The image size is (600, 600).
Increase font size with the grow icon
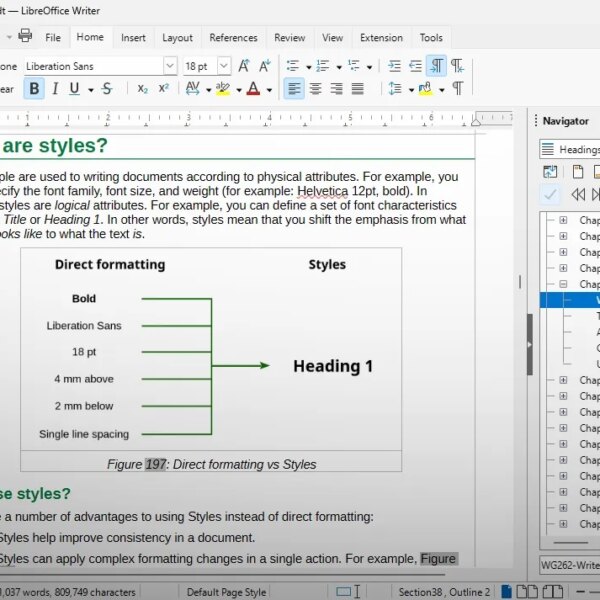[x=244, y=66]
